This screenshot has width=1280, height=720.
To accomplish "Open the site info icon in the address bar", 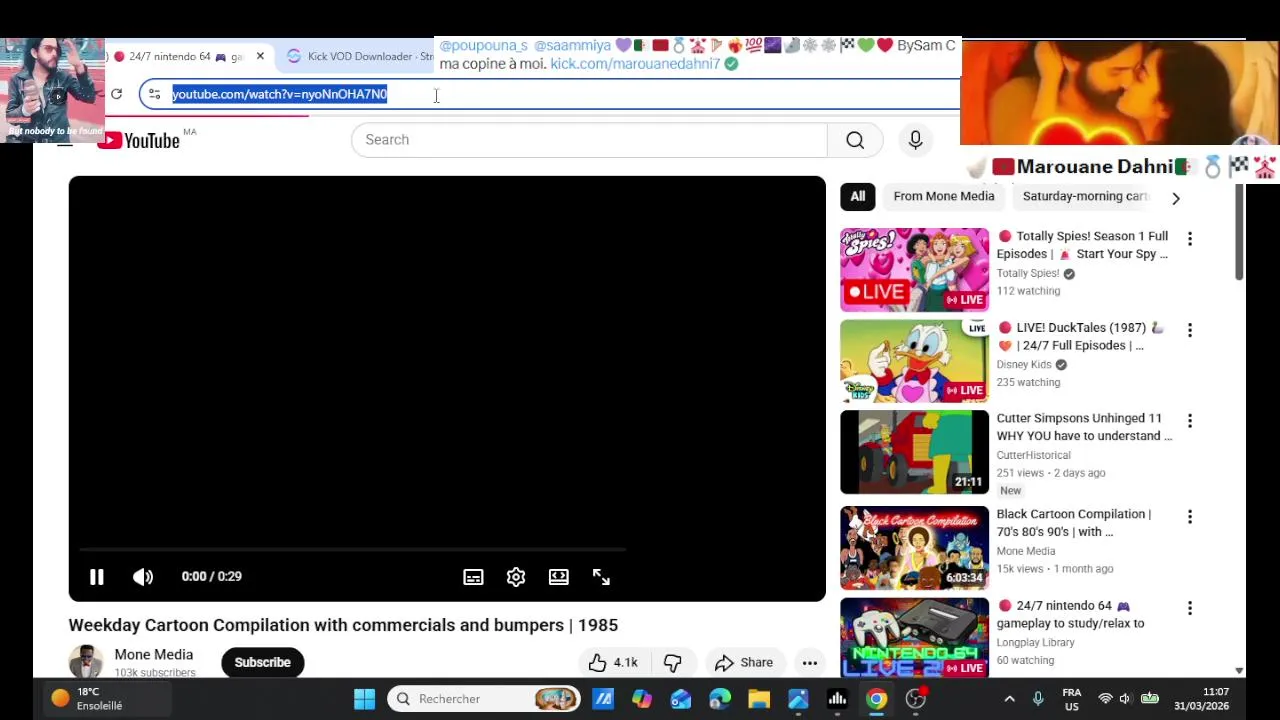I will coord(154,94).
